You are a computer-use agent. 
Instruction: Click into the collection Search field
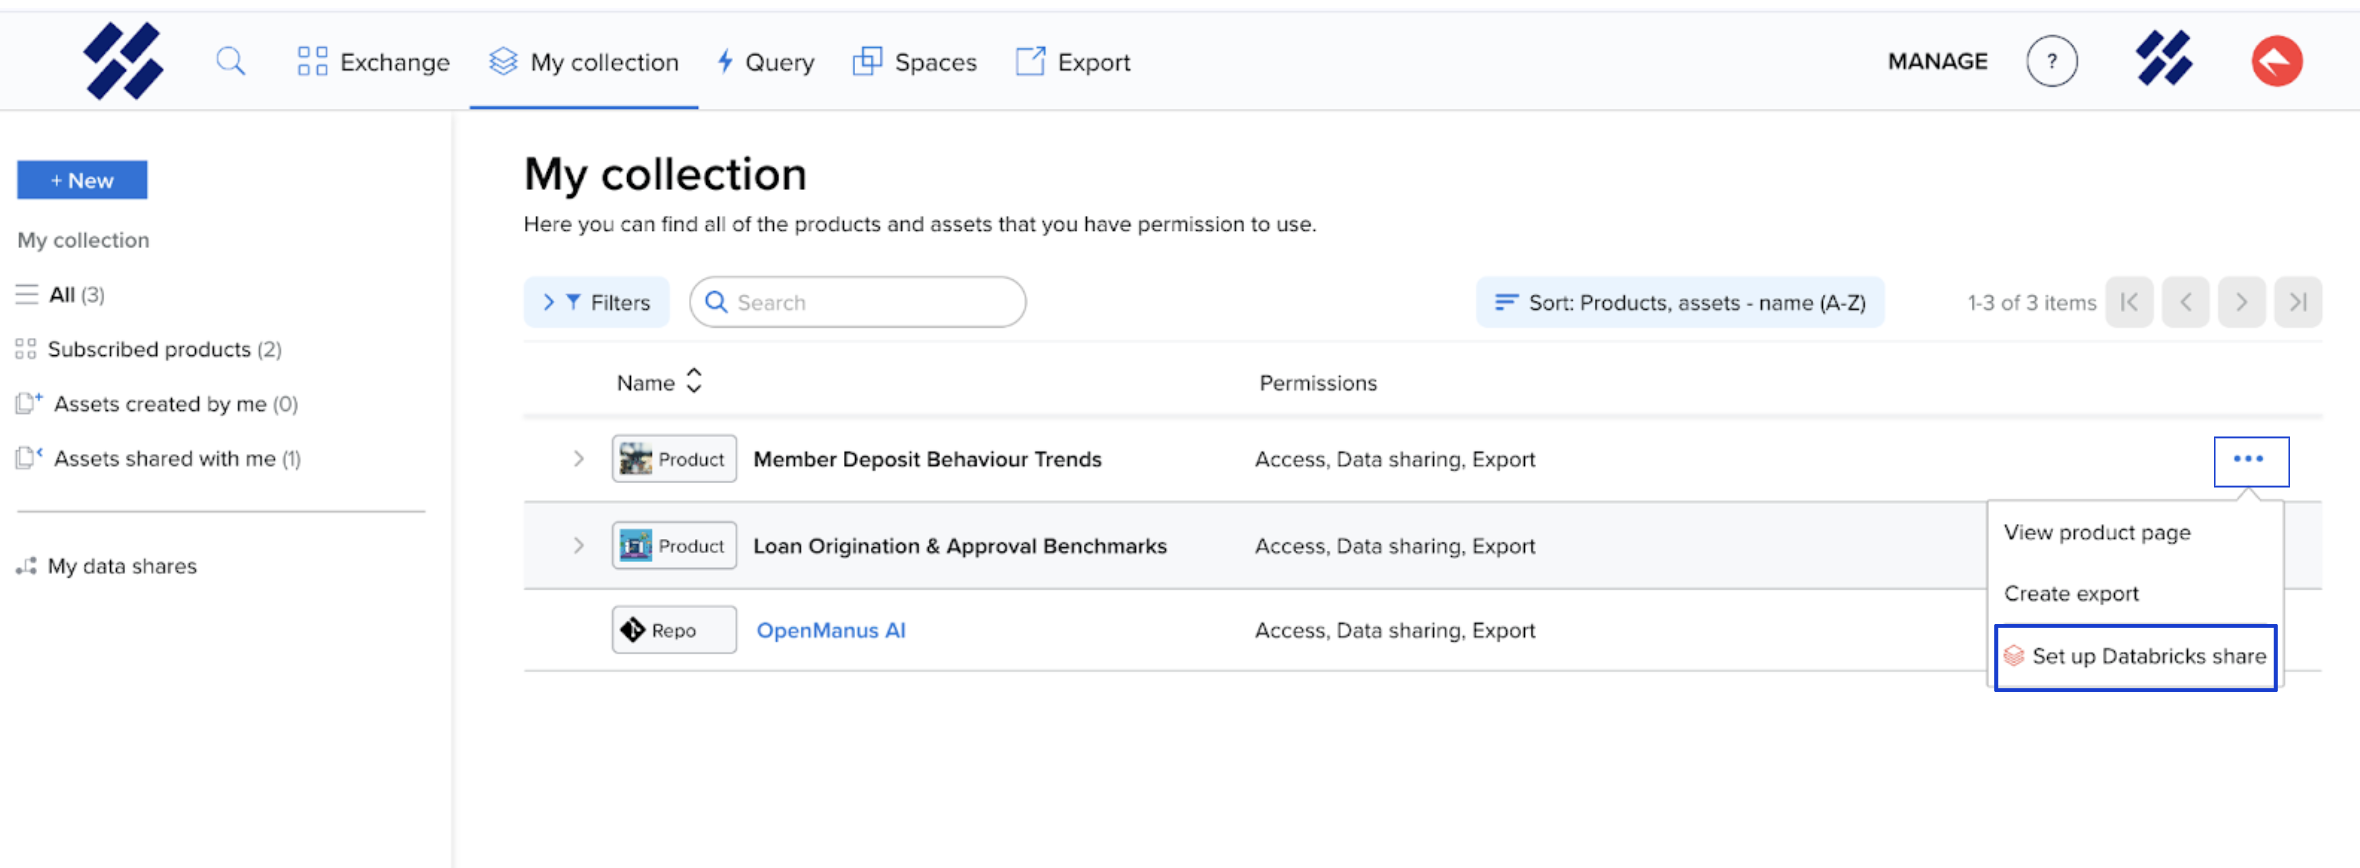click(x=870, y=302)
